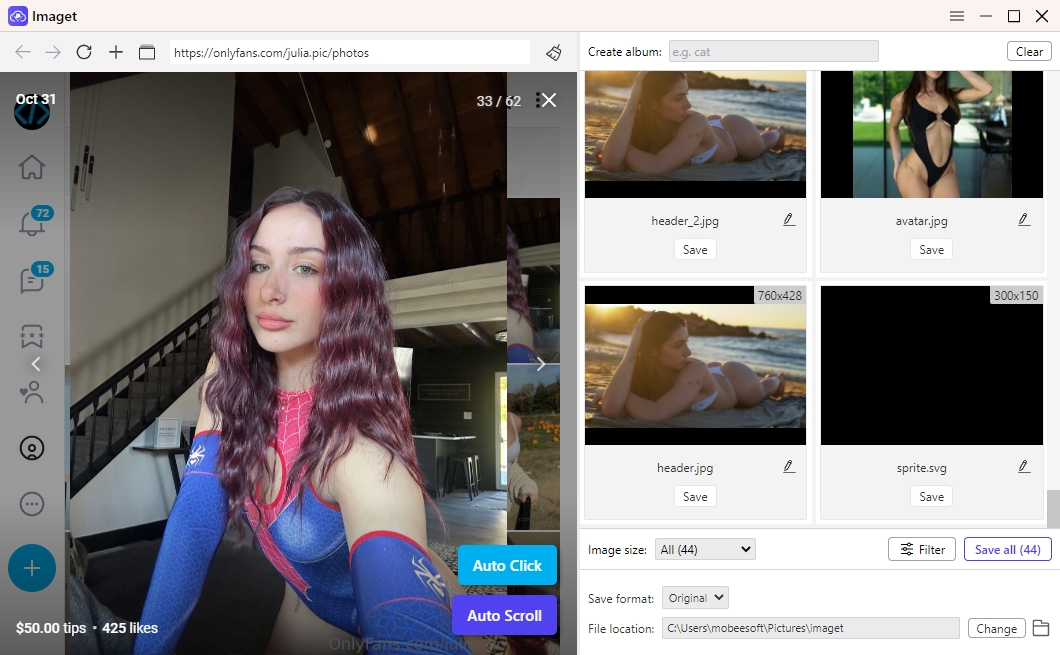Viewport: 1060px width, 655px height.
Task: Click the bookmarks icon in the left sidebar
Action: pos(32,336)
